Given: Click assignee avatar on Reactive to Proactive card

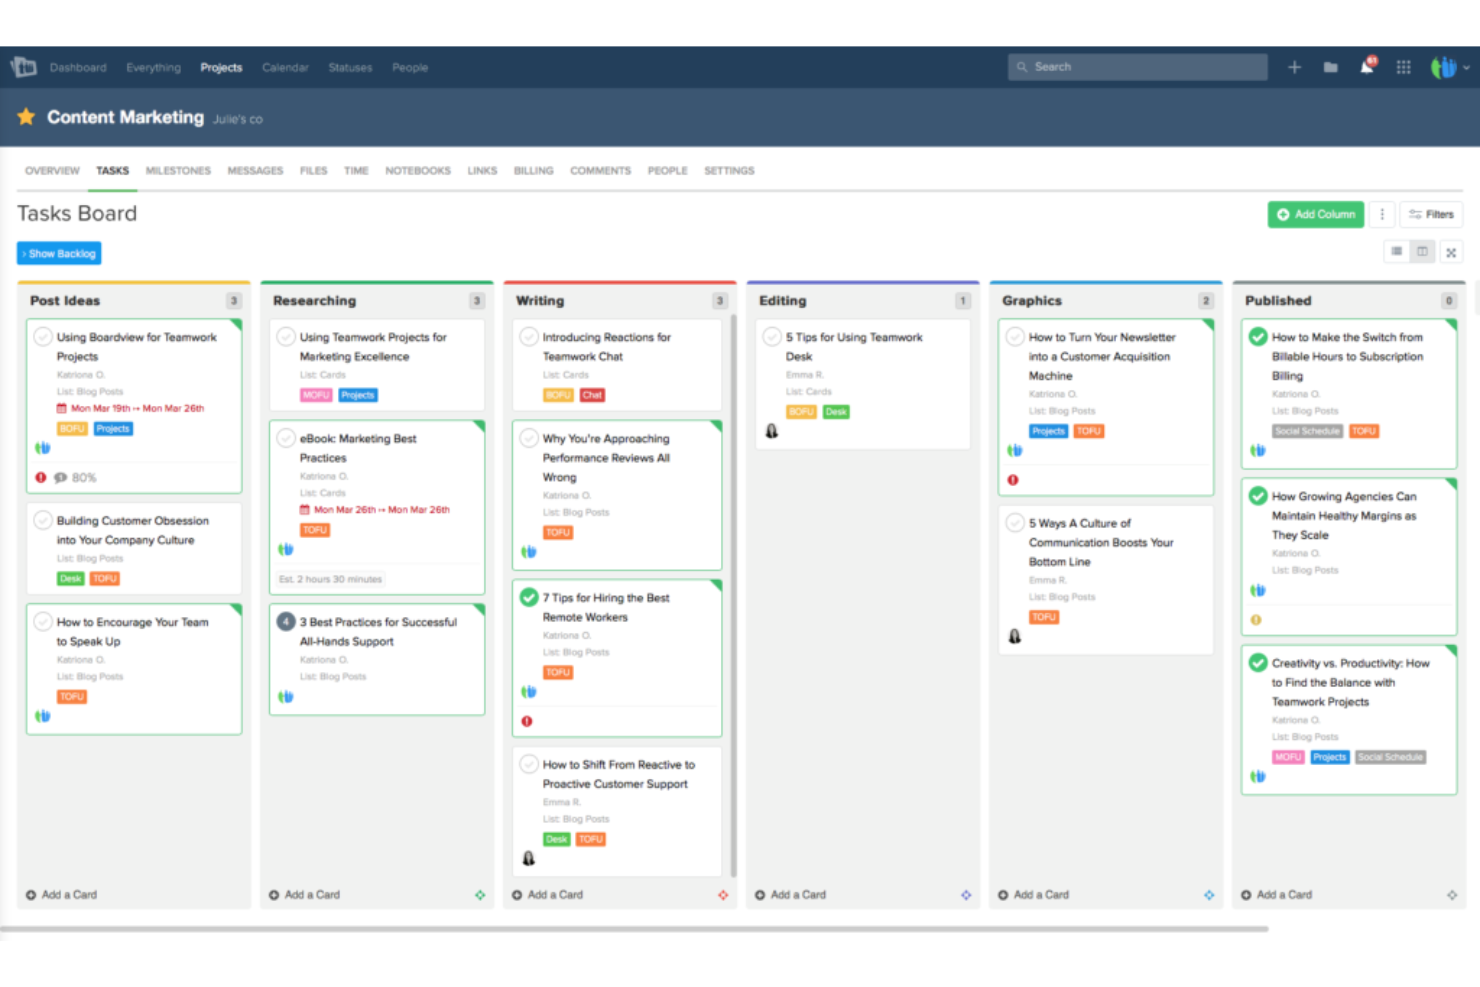Looking at the screenshot, I should pos(529,858).
